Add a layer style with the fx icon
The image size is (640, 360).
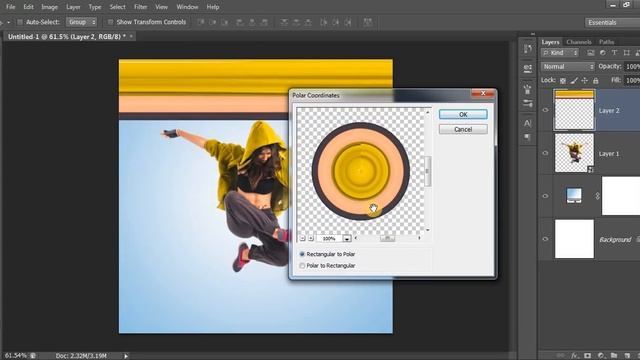point(575,356)
